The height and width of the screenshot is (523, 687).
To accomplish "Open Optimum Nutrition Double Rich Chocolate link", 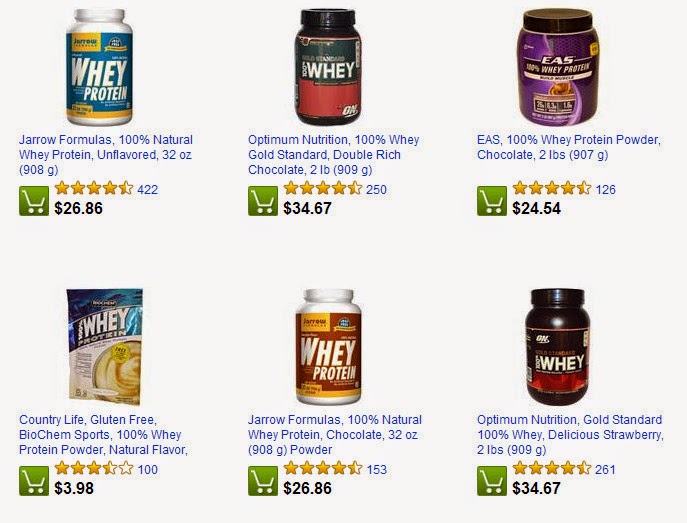I will click(333, 155).
